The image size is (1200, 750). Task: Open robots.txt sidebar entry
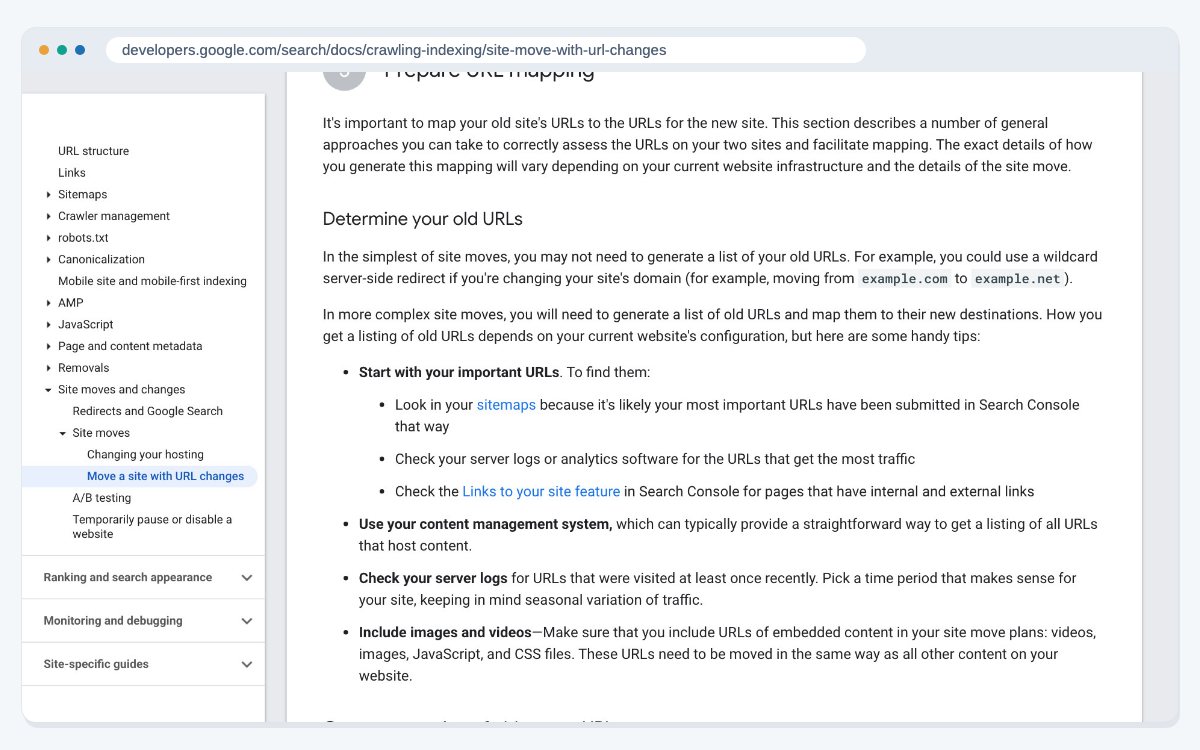(83, 238)
